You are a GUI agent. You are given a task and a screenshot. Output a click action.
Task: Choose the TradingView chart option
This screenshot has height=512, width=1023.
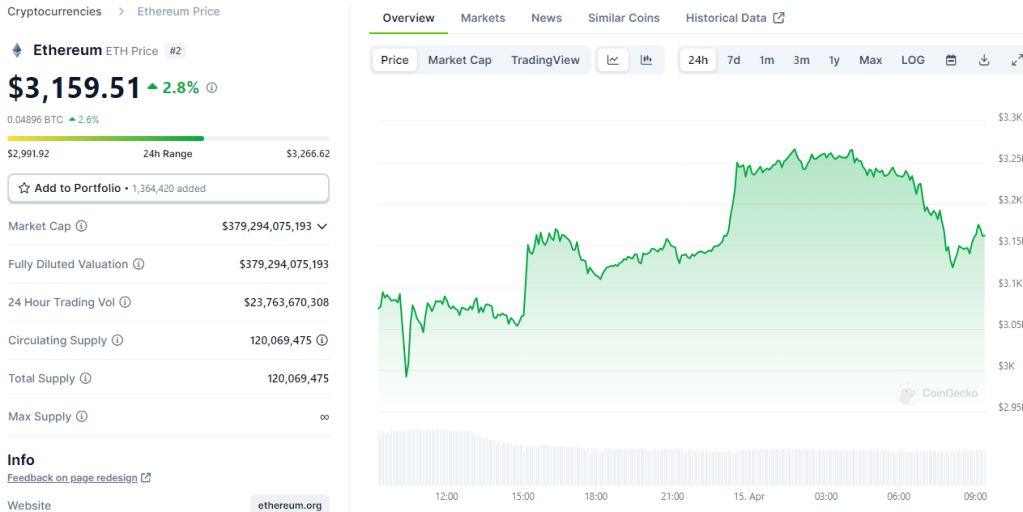[545, 60]
